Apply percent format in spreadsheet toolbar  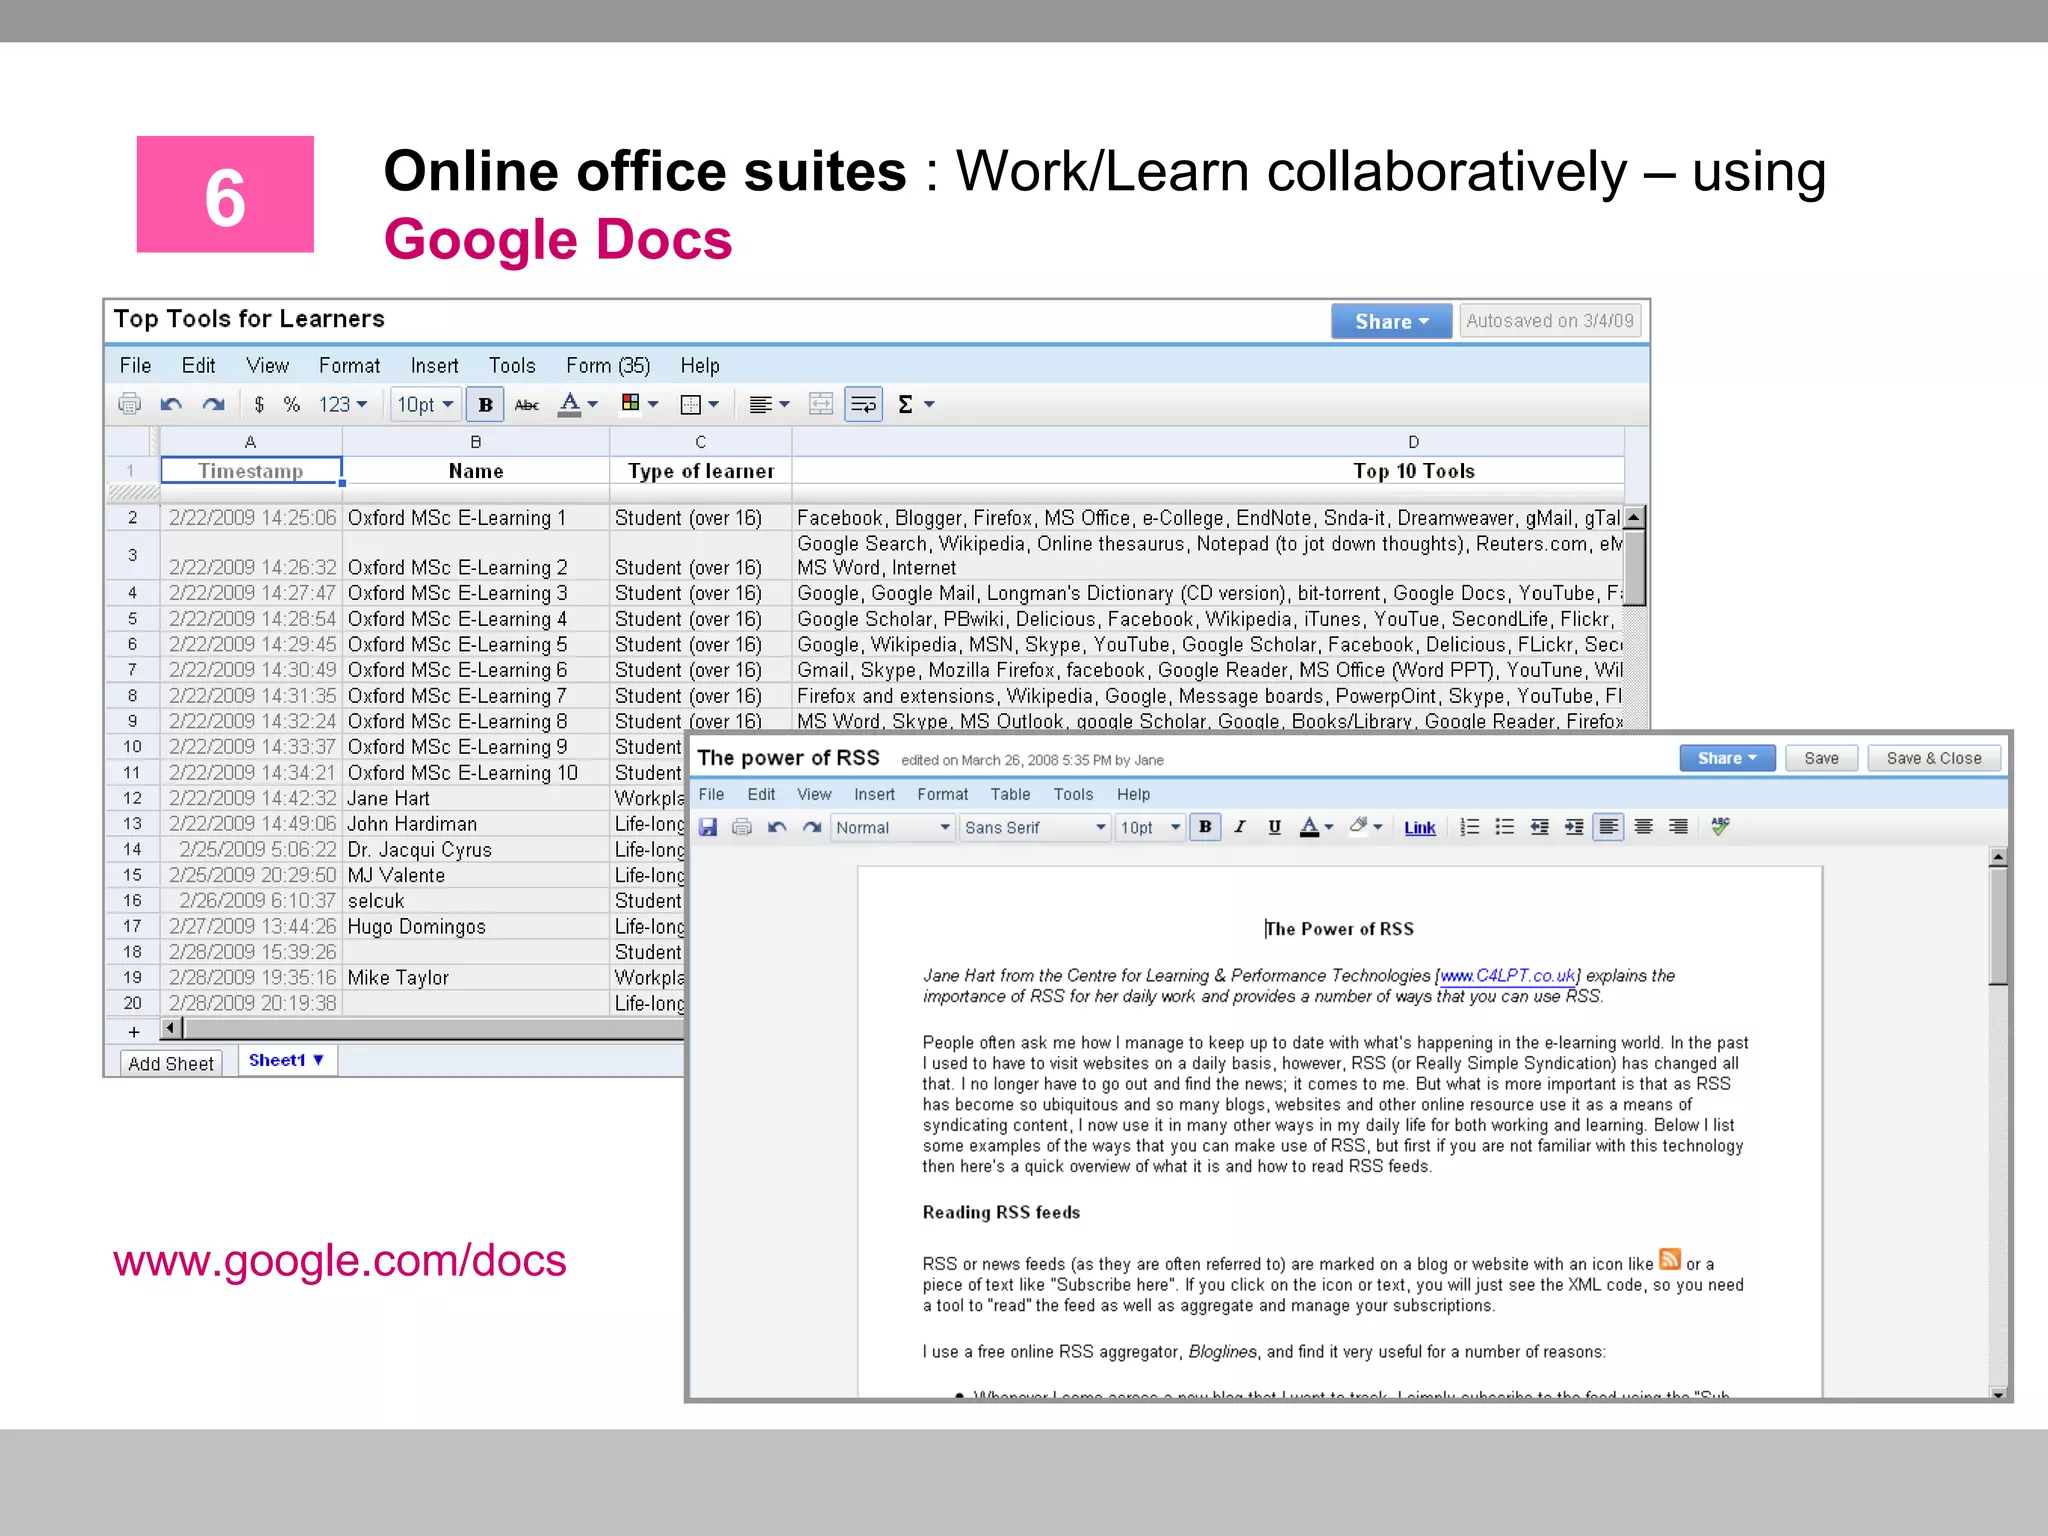click(x=291, y=404)
